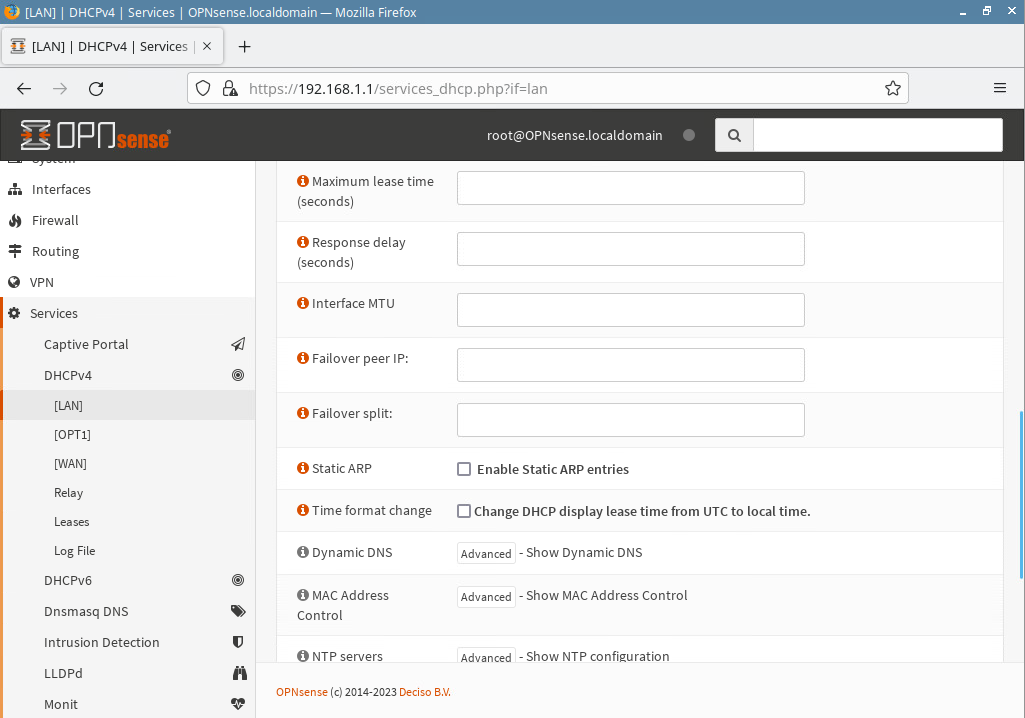The height and width of the screenshot is (718, 1025).
Task: Expand the Firewall sidebar menu
Action: click(55, 220)
